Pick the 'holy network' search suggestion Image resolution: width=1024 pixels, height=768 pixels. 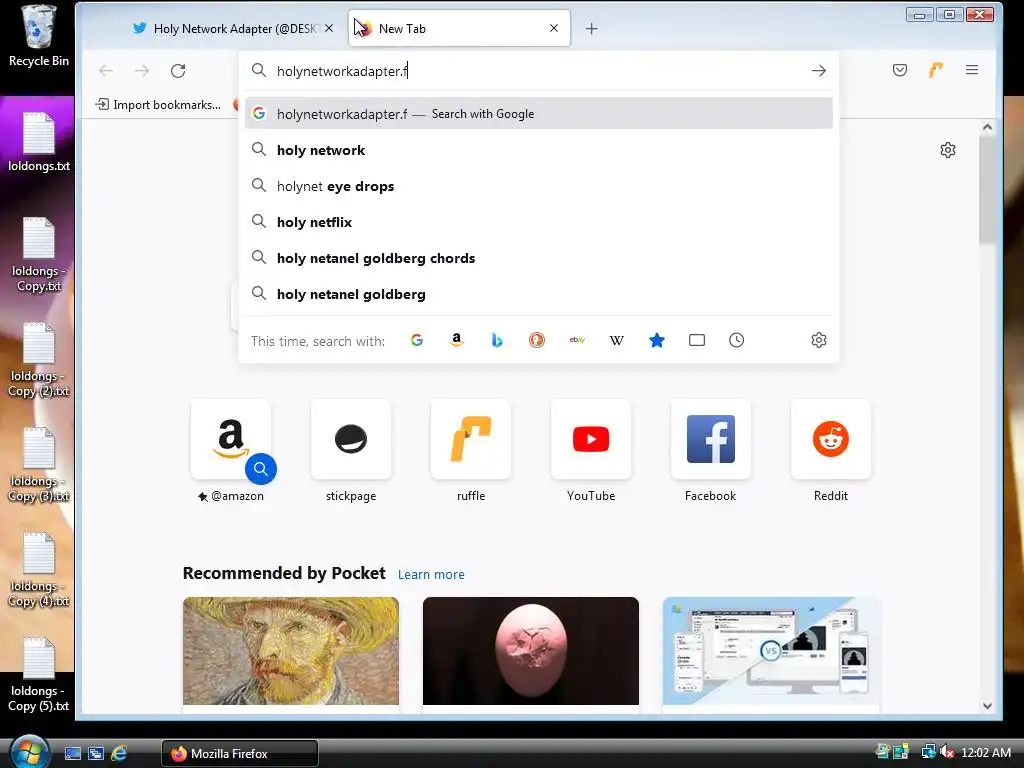click(x=539, y=150)
